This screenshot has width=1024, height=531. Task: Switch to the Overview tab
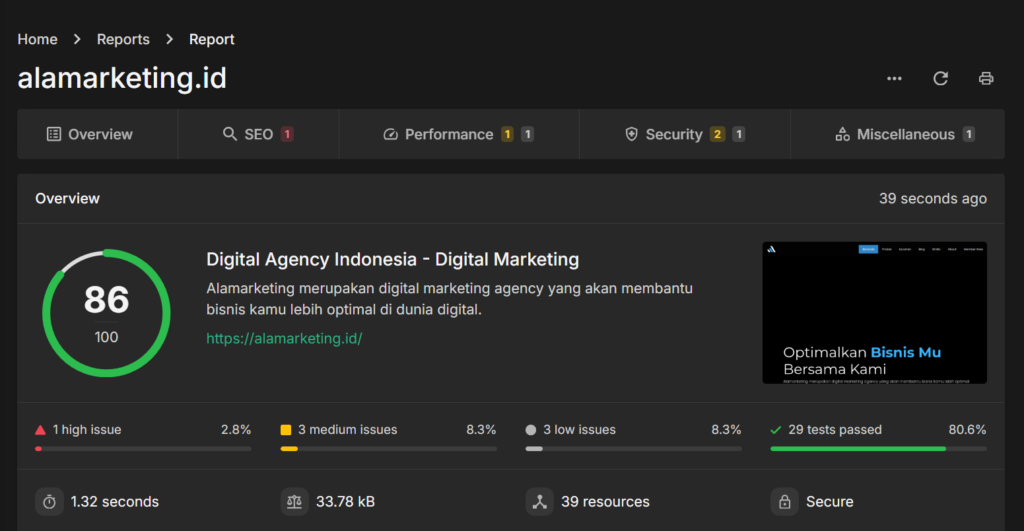[97, 134]
